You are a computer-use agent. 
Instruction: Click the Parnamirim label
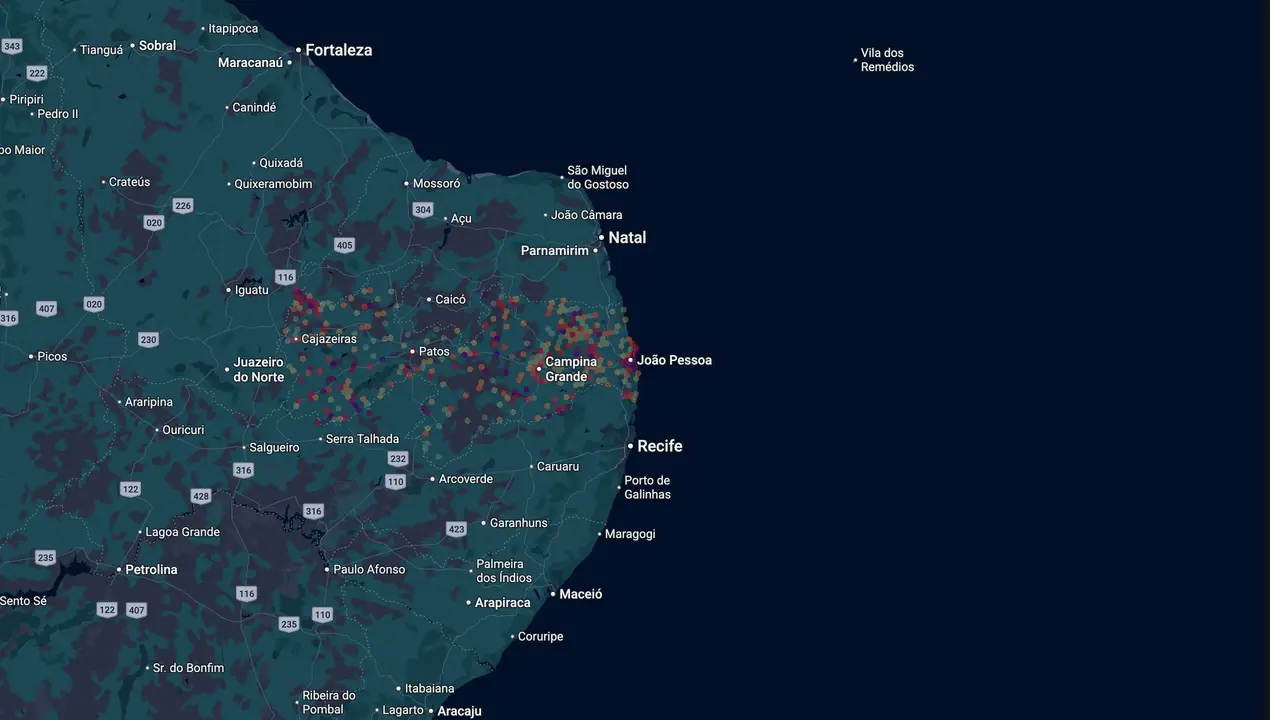click(x=555, y=251)
